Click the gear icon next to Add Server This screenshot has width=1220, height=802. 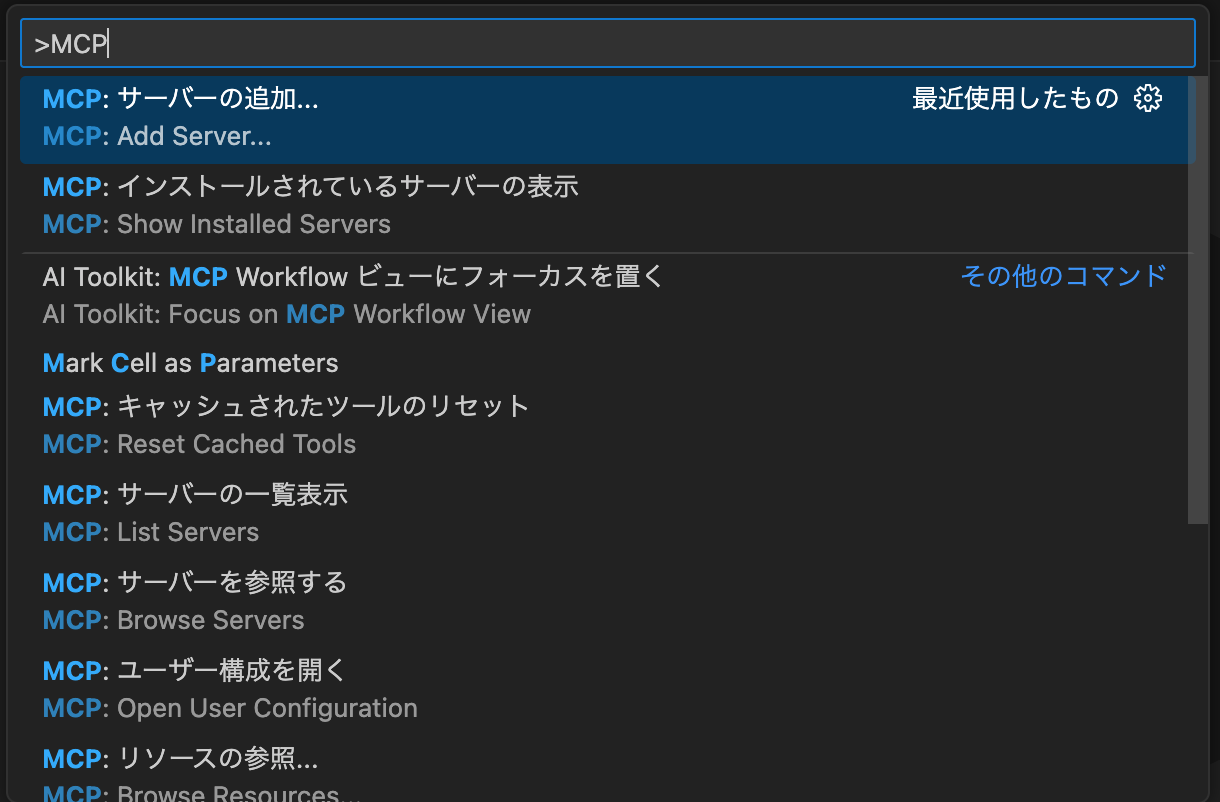[1149, 97]
